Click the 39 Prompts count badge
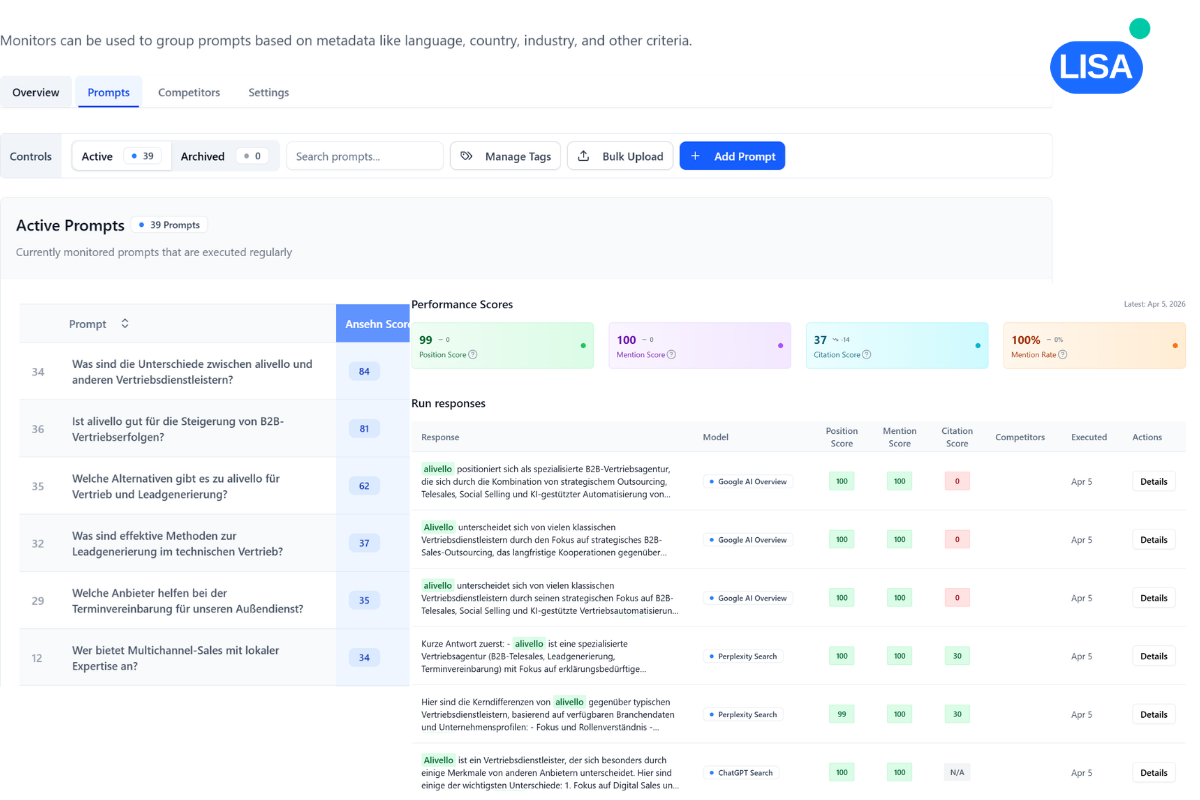 (169, 225)
